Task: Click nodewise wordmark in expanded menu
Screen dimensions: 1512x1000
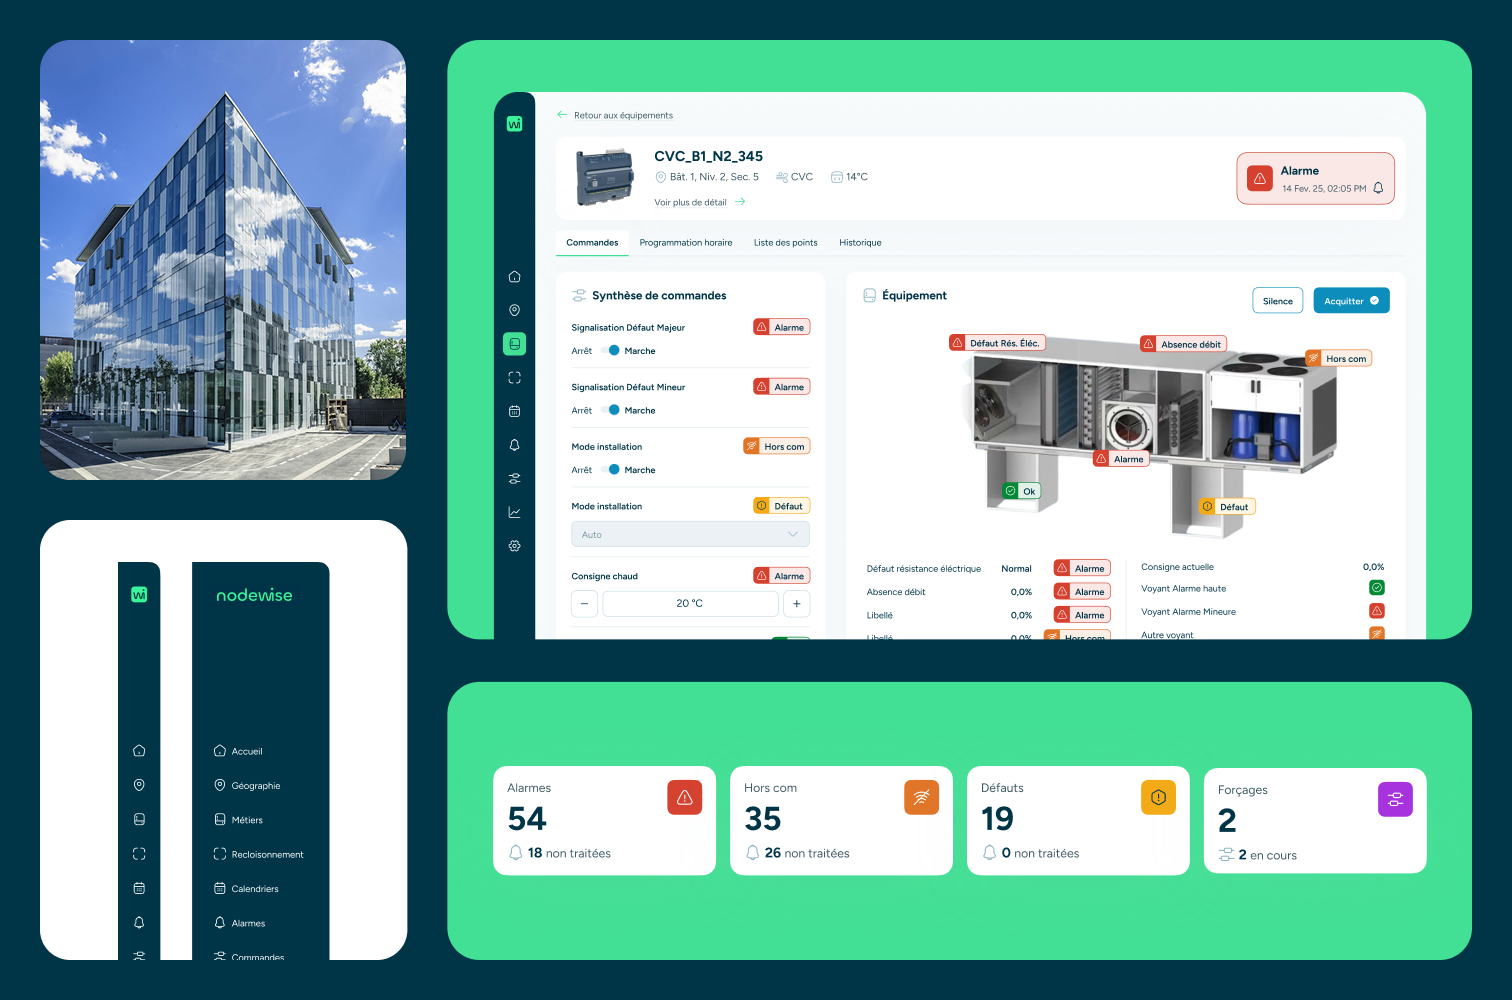Action: pyautogui.click(x=255, y=595)
